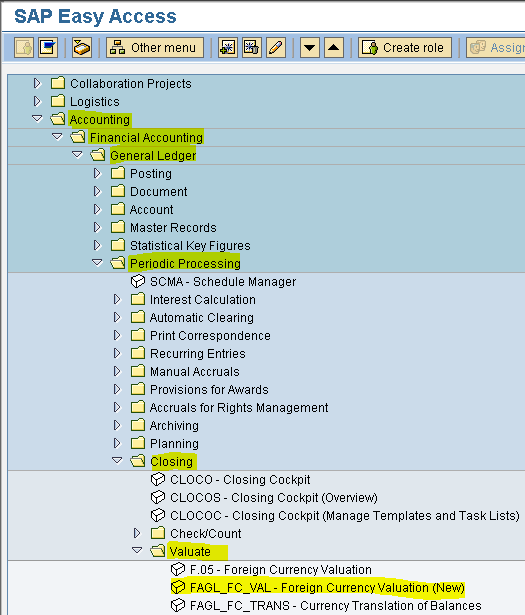The height and width of the screenshot is (615, 525).
Task: Click the Financial Accounting label
Action: pyautogui.click(x=146, y=138)
